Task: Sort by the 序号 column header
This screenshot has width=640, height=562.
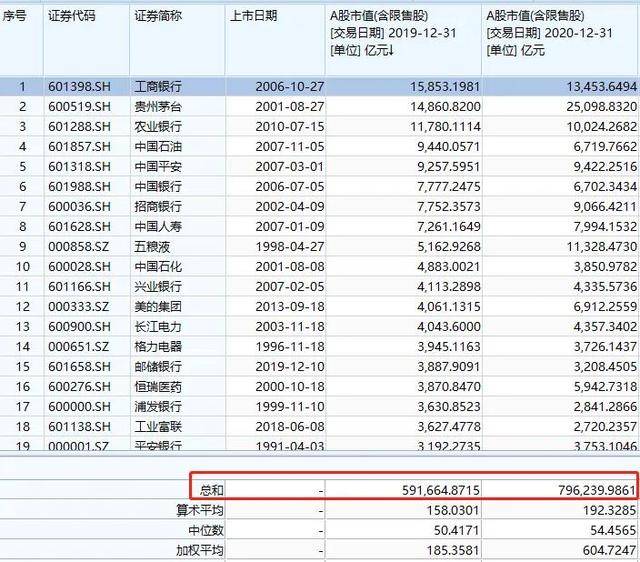Action: click(14, 16)
